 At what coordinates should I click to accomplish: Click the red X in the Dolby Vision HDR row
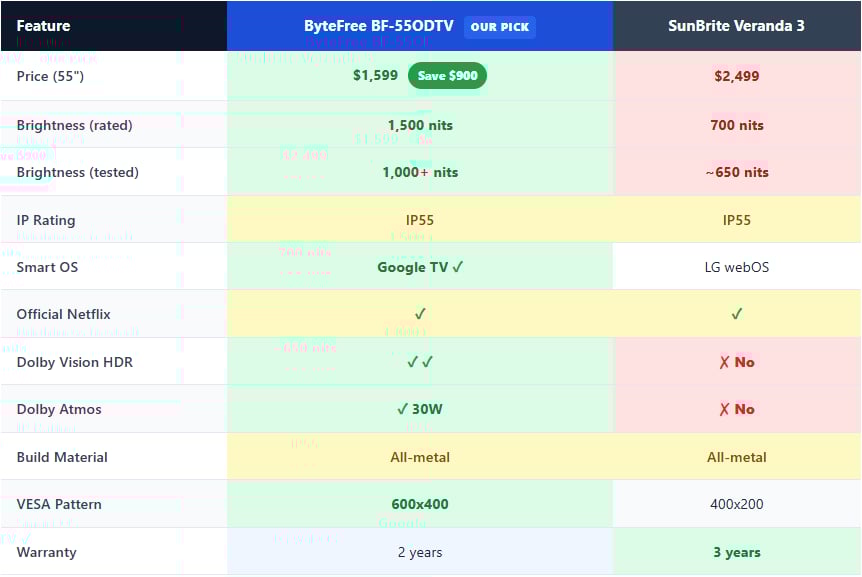point(724,362)
